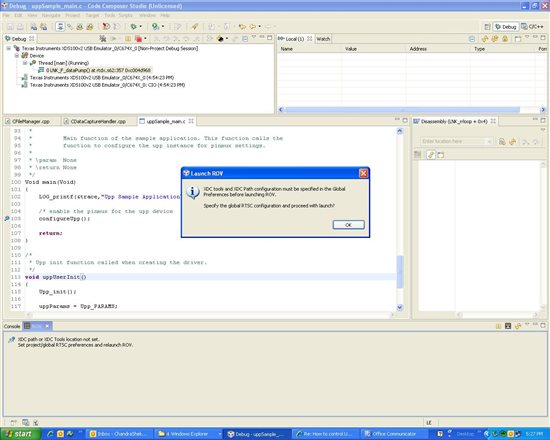Click the green run launch toolbar icon

point(155,27)
